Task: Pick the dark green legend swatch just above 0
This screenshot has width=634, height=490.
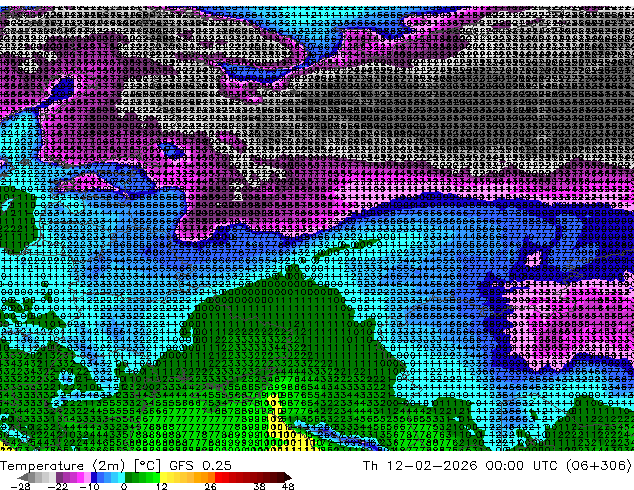Action: coord(129,477)
